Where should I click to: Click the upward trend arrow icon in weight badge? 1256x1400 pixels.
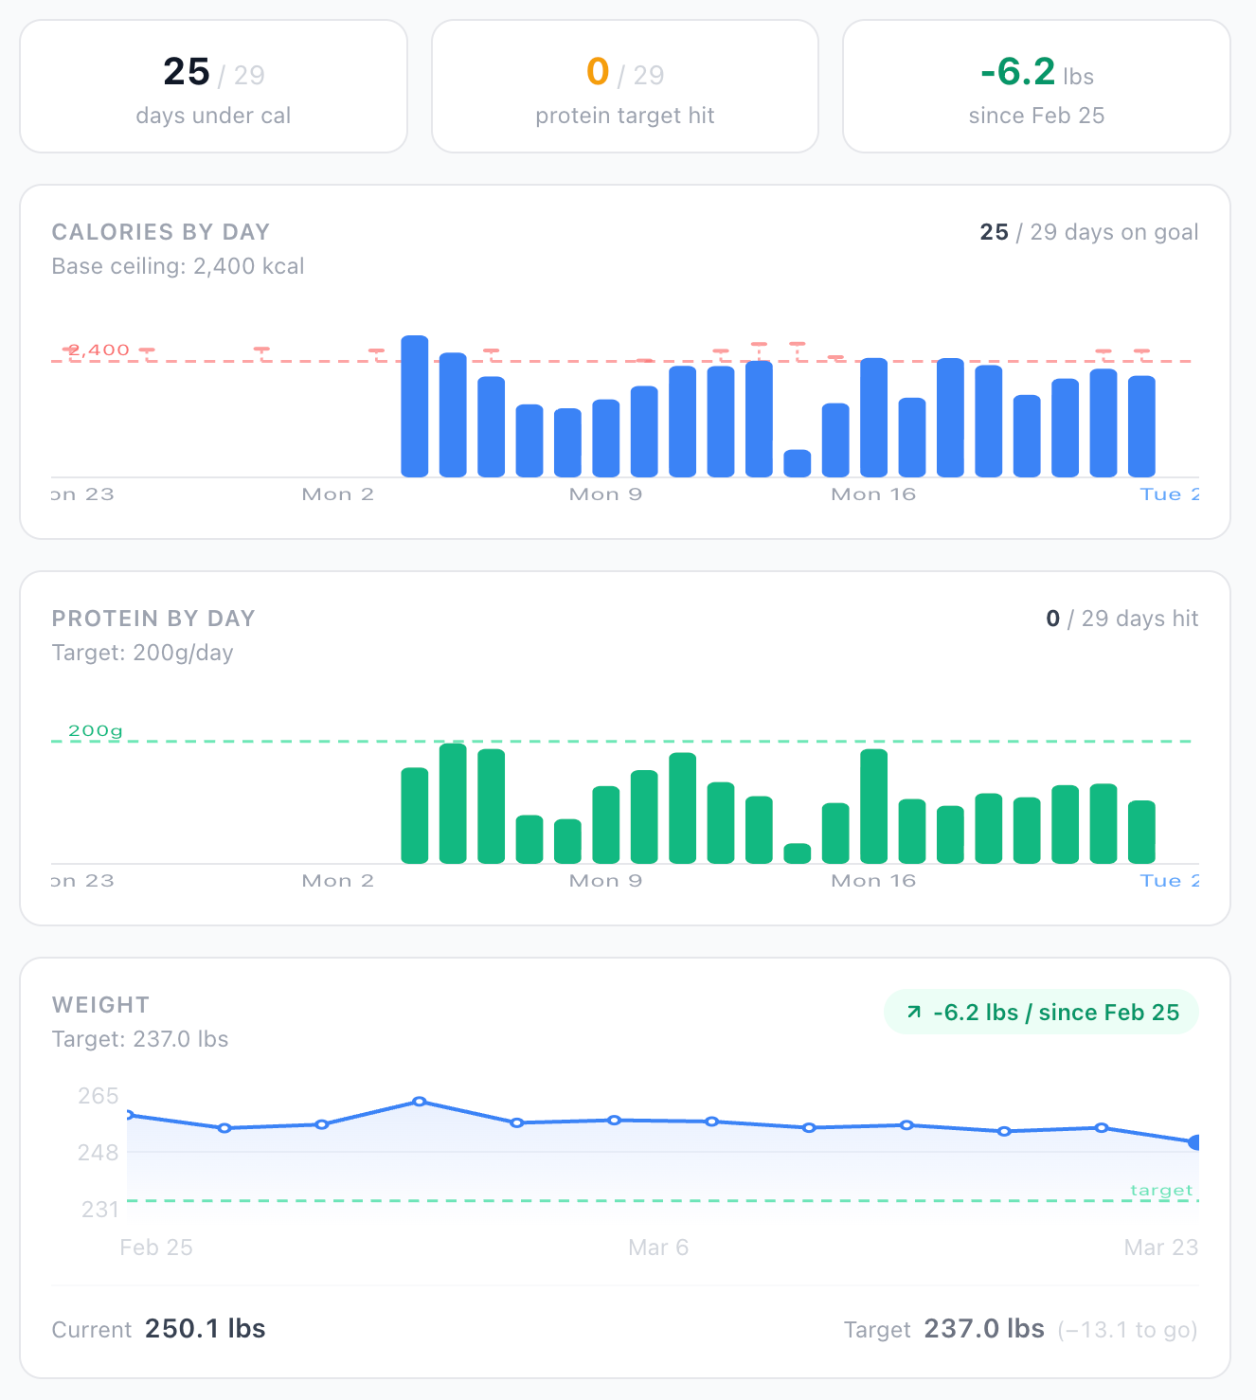click(x=914, y=1012)
